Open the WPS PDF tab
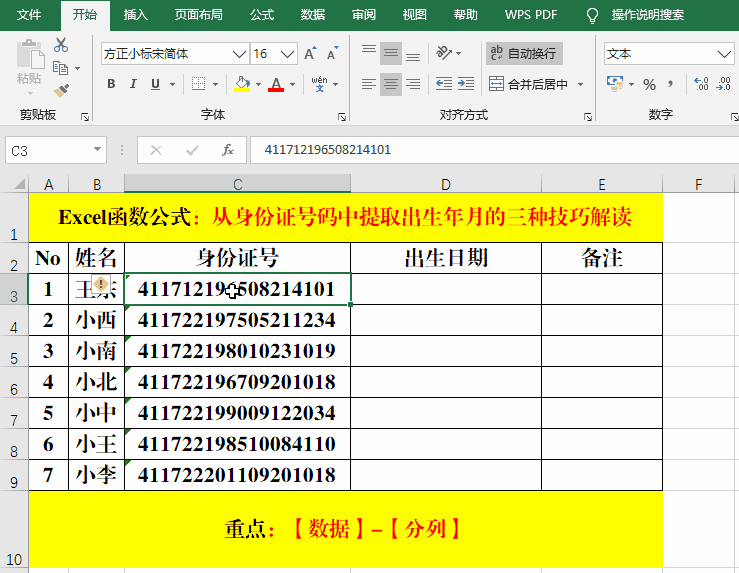 531,15
